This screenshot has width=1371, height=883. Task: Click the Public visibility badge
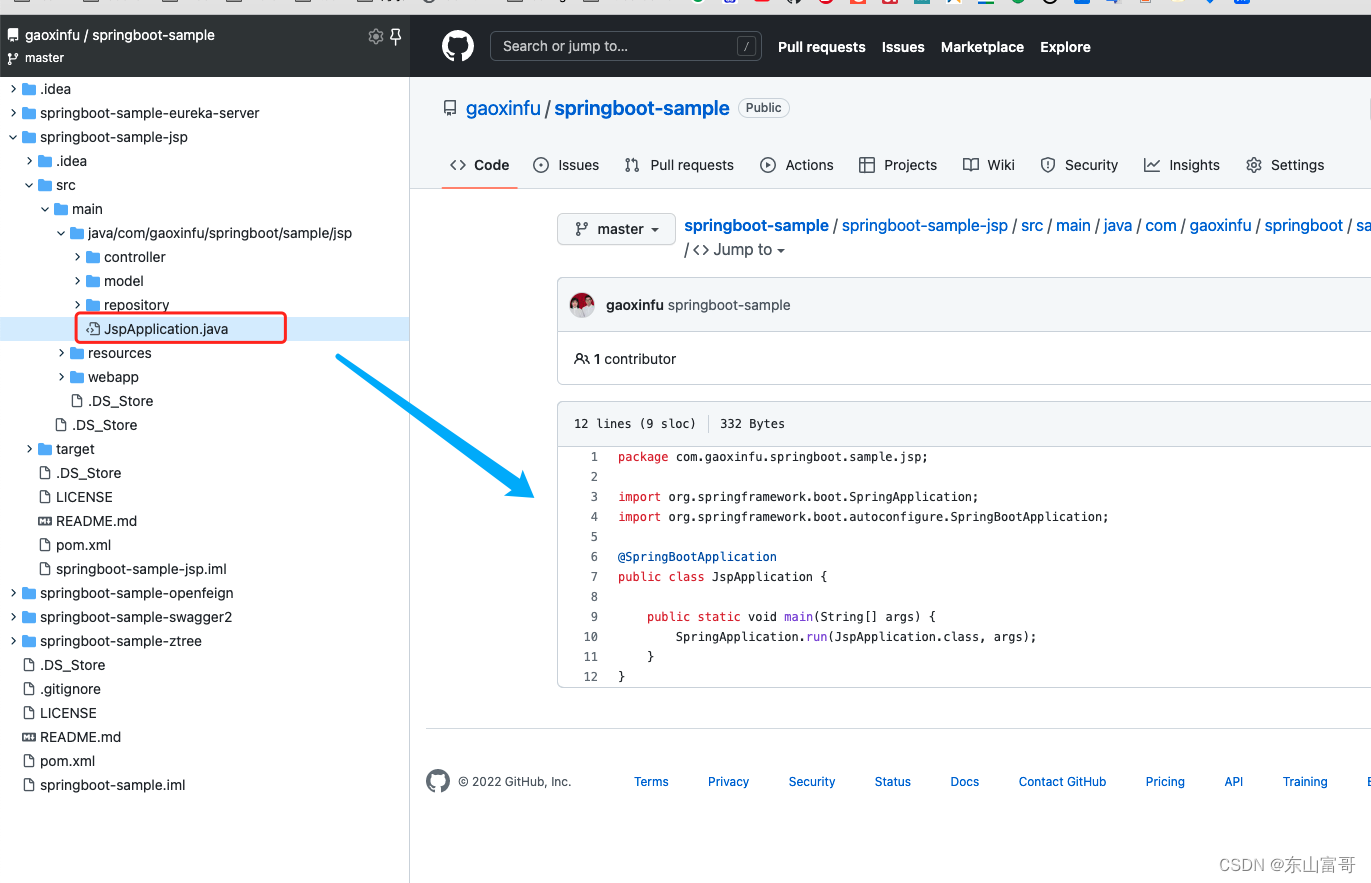point(763,108)
